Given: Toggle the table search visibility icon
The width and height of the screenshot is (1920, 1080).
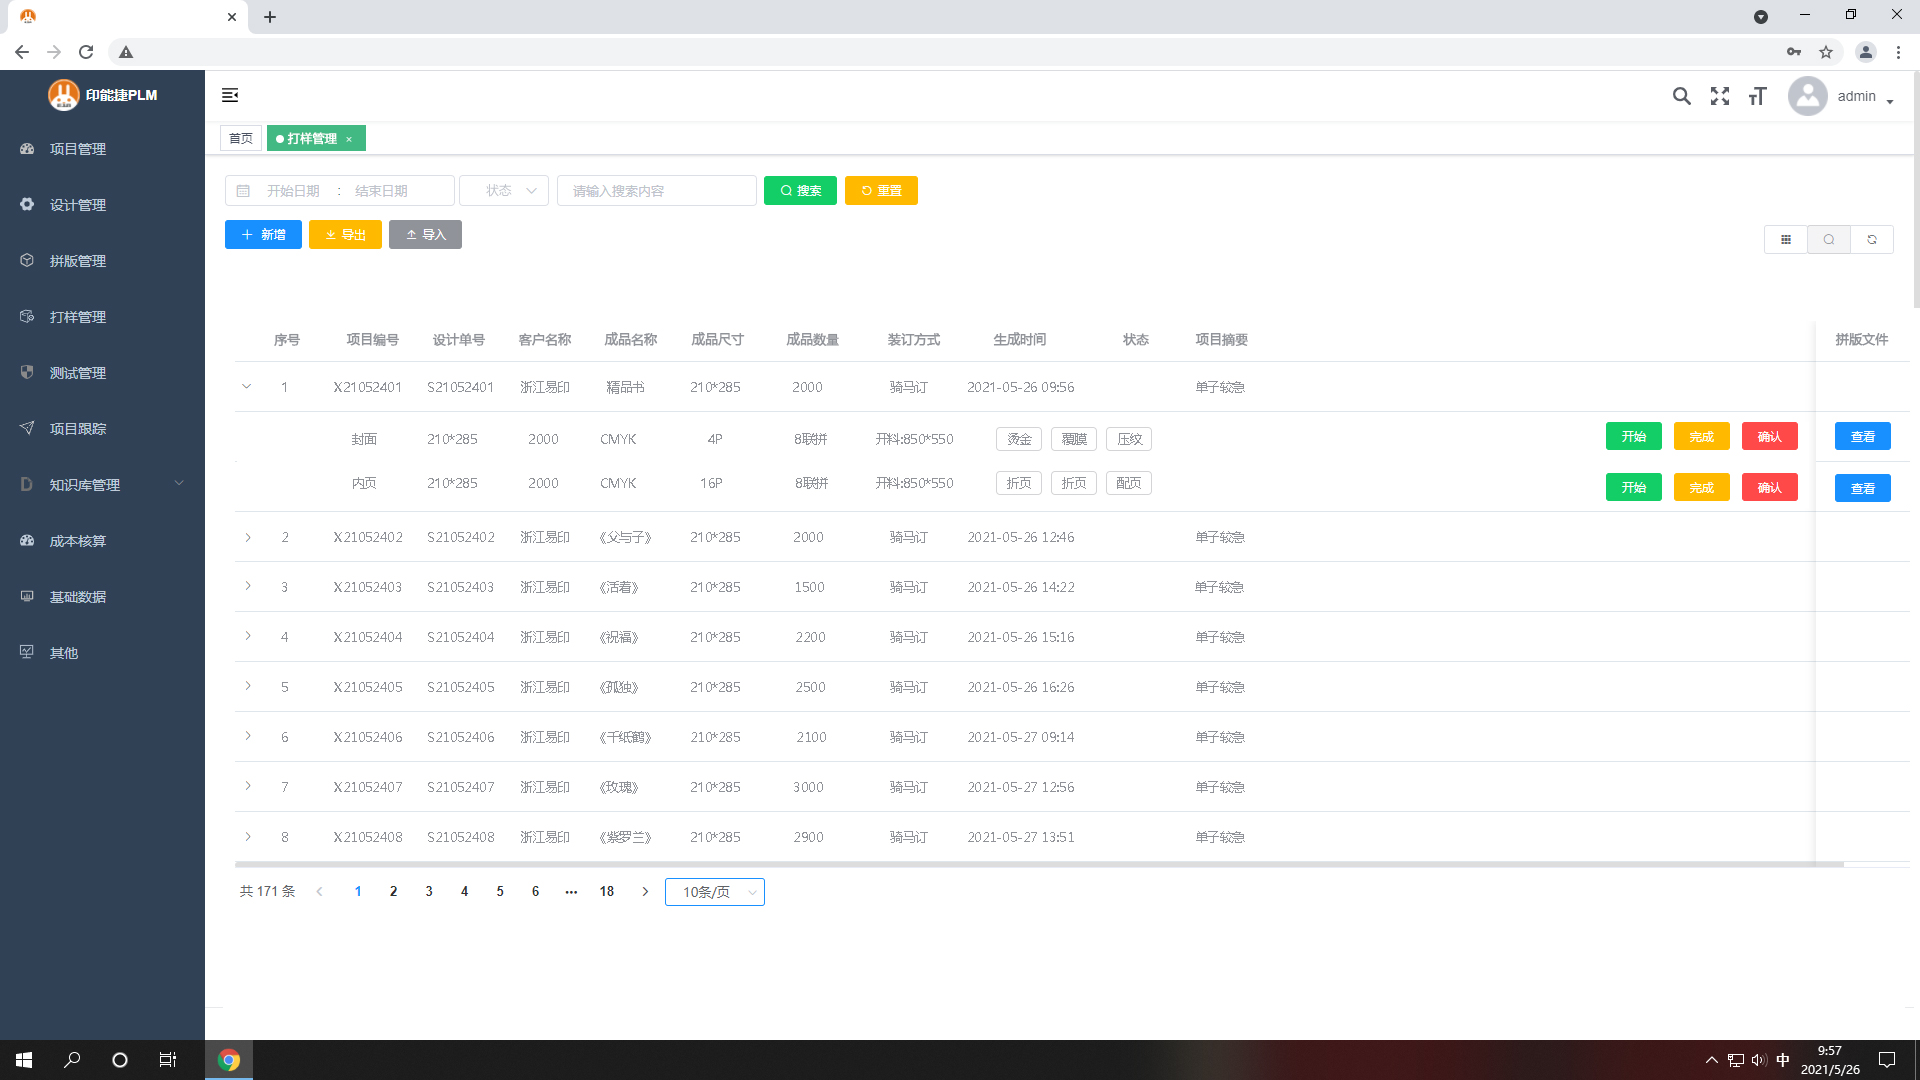Looking at the screenshot, I should [1829, 240].
